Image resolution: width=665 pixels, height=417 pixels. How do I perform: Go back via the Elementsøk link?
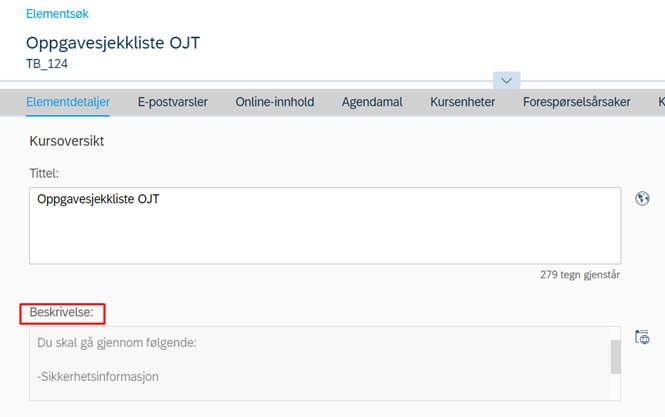(x=57, y=14)
